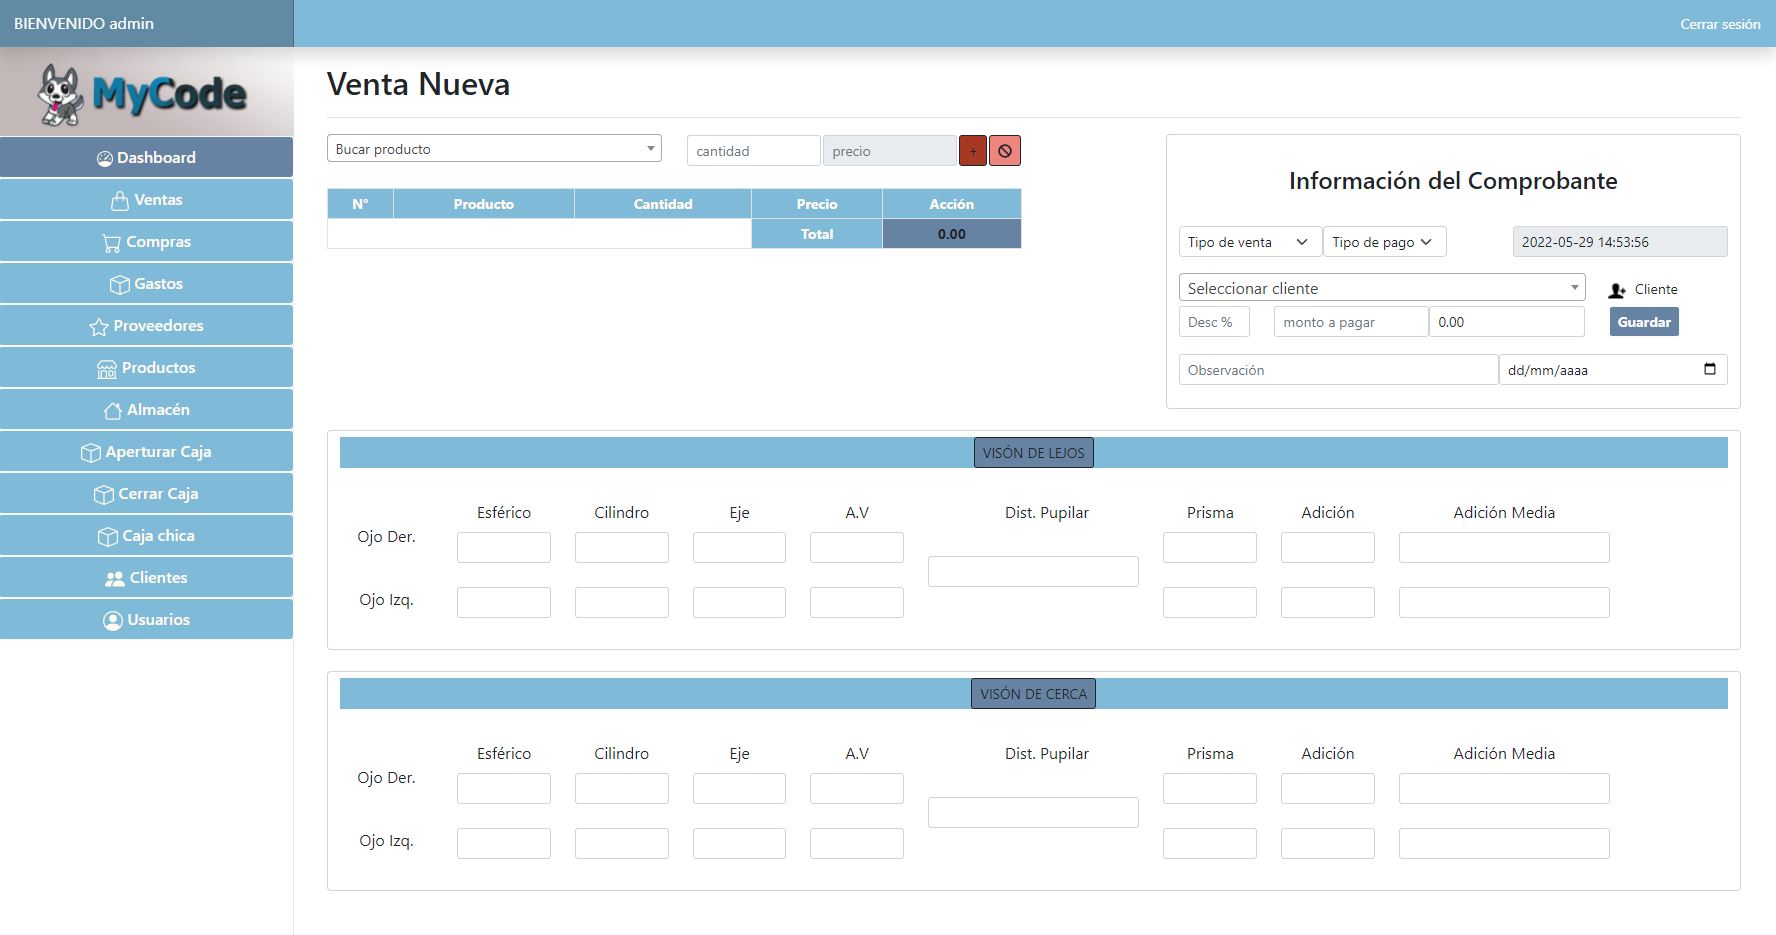Viewport: 1776px width, 935px height.
Task: Click the Cerrar sesión link
Action: click(x=1719, y=24)
